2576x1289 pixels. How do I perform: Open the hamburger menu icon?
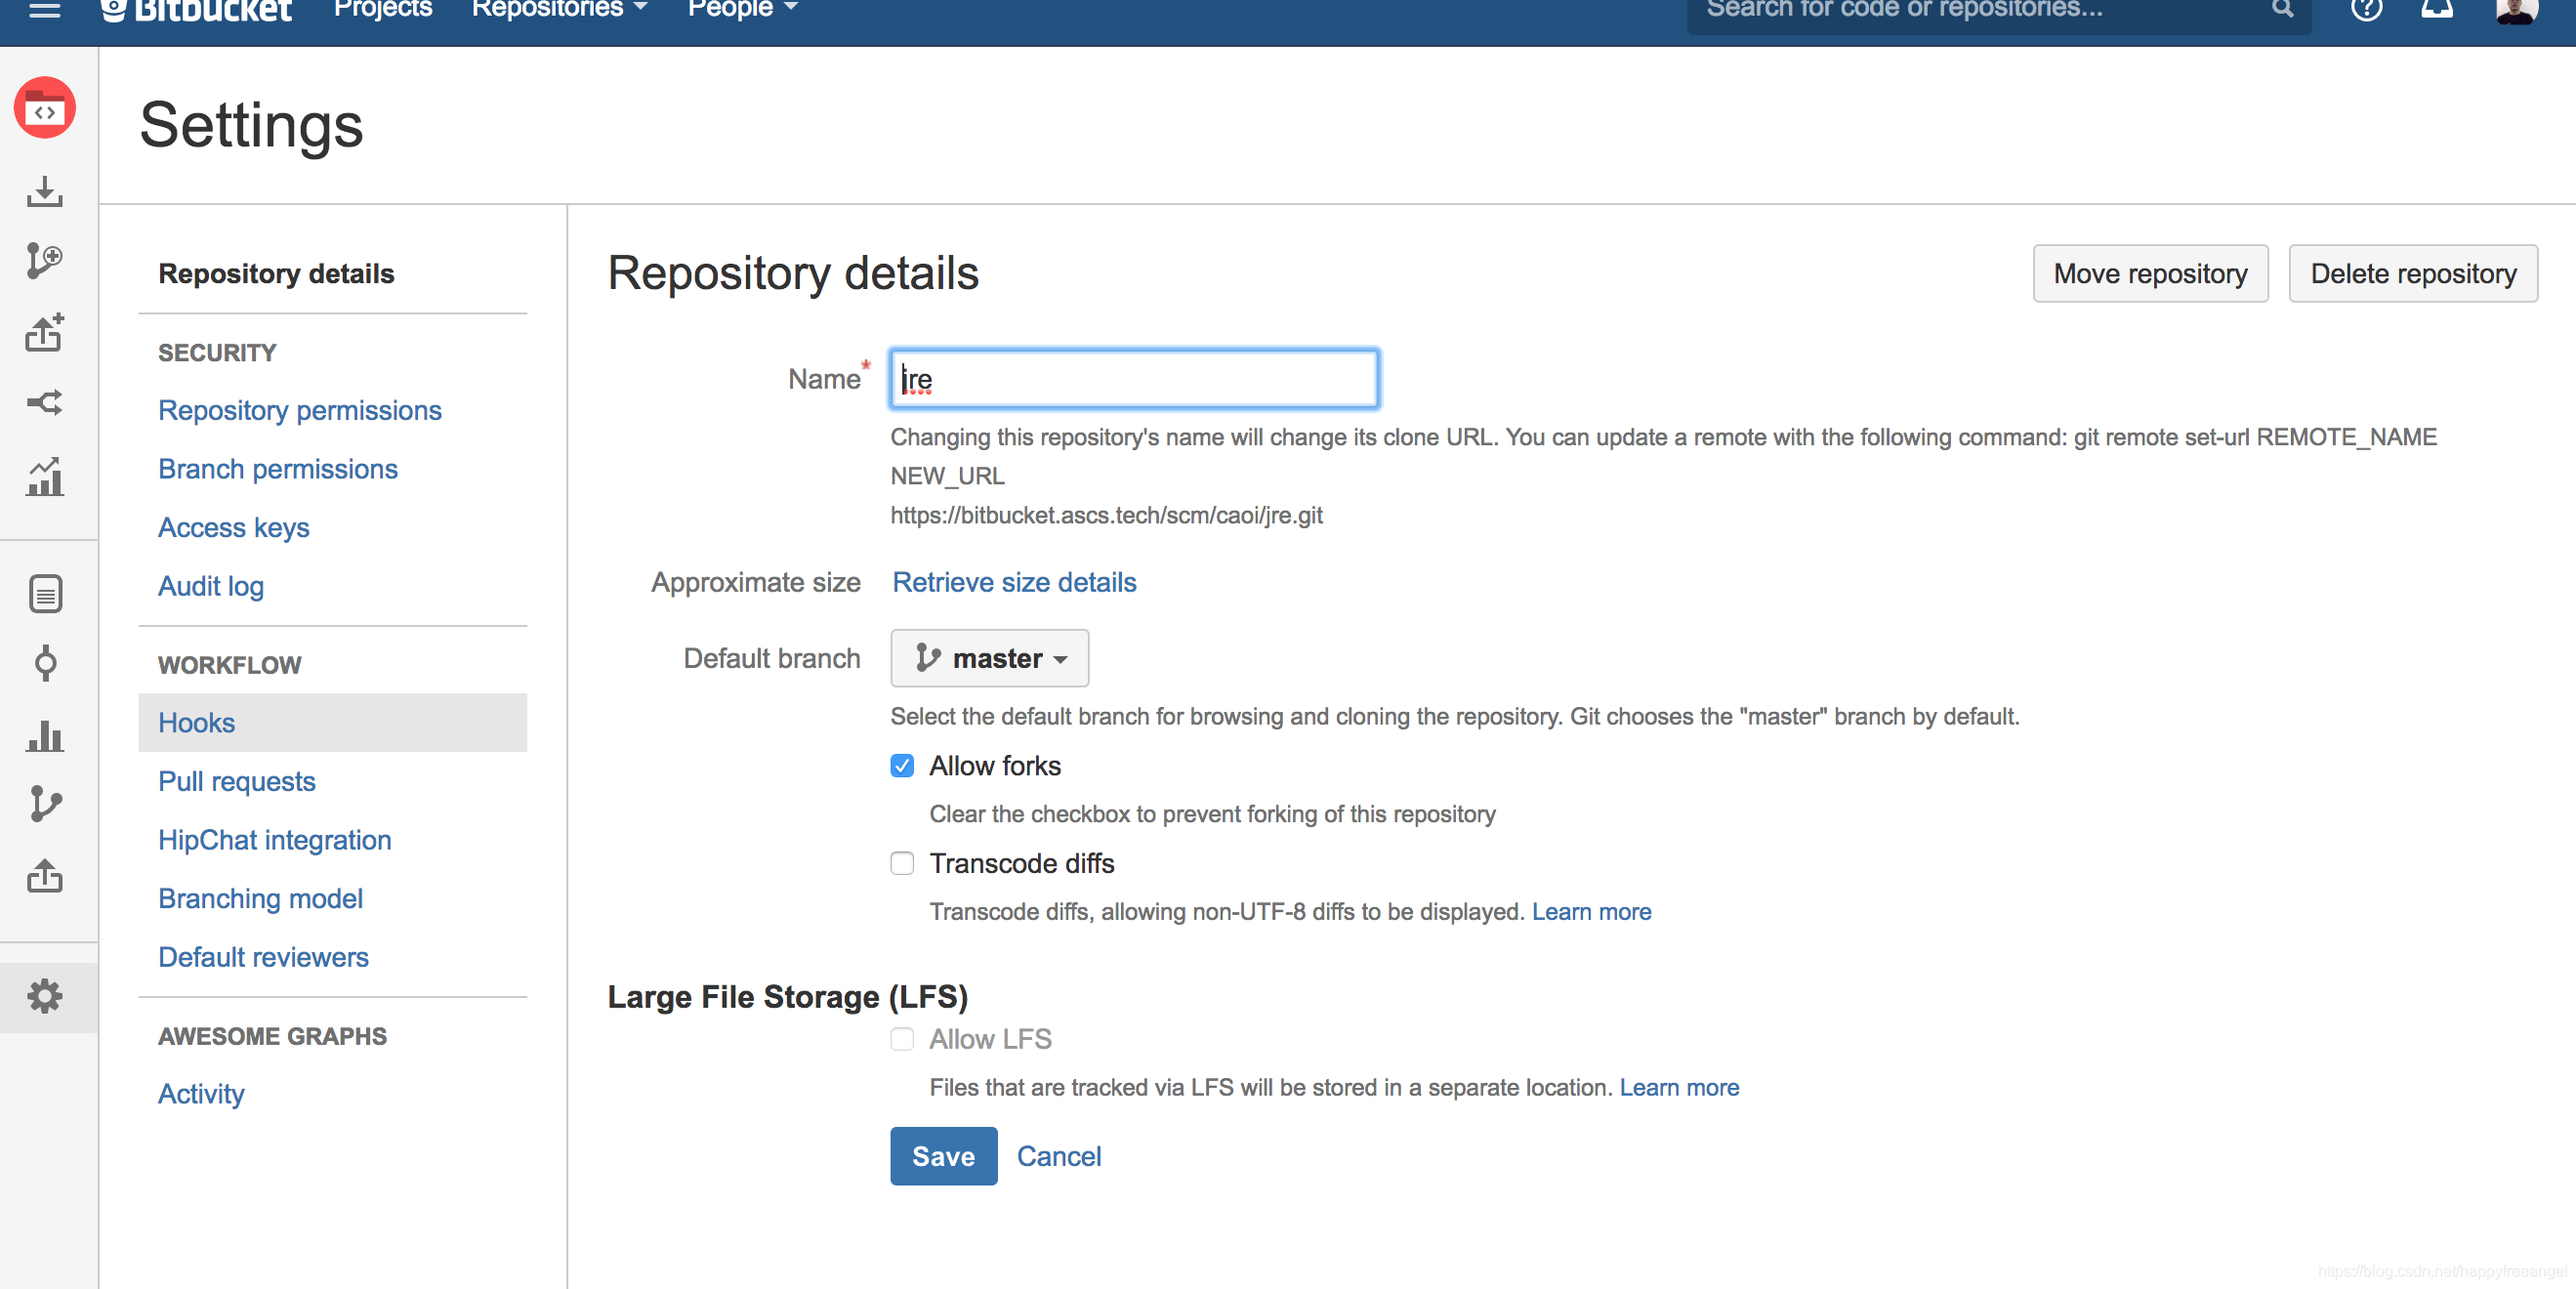tap(44, 10)
